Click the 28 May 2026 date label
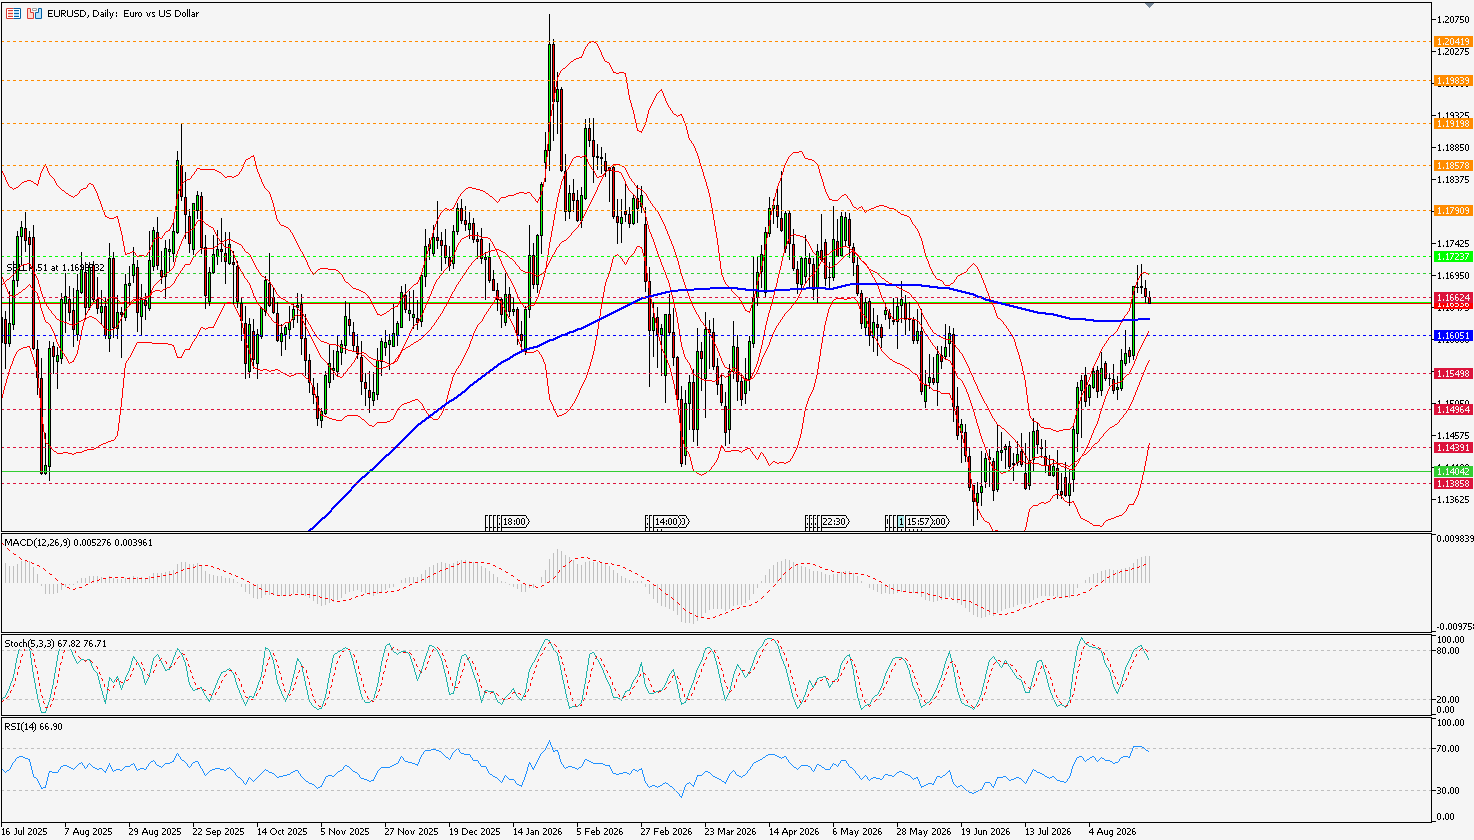This screenshot has height=840, width=1474. point(922,831)
